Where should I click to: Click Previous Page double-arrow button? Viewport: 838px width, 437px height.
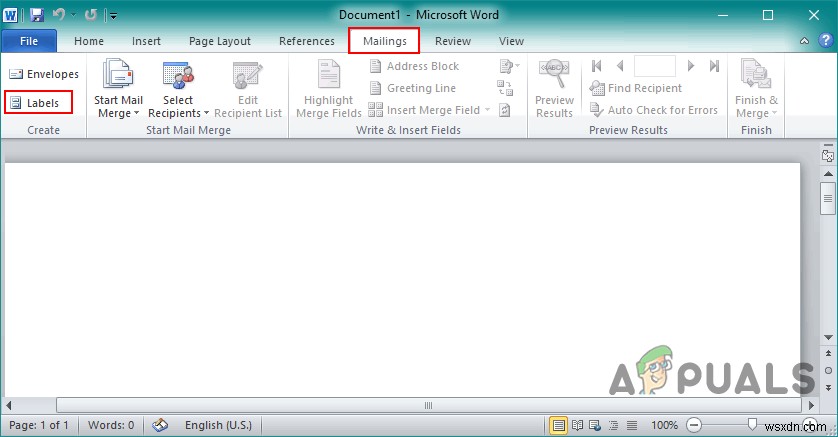click(x=828, y=354)
